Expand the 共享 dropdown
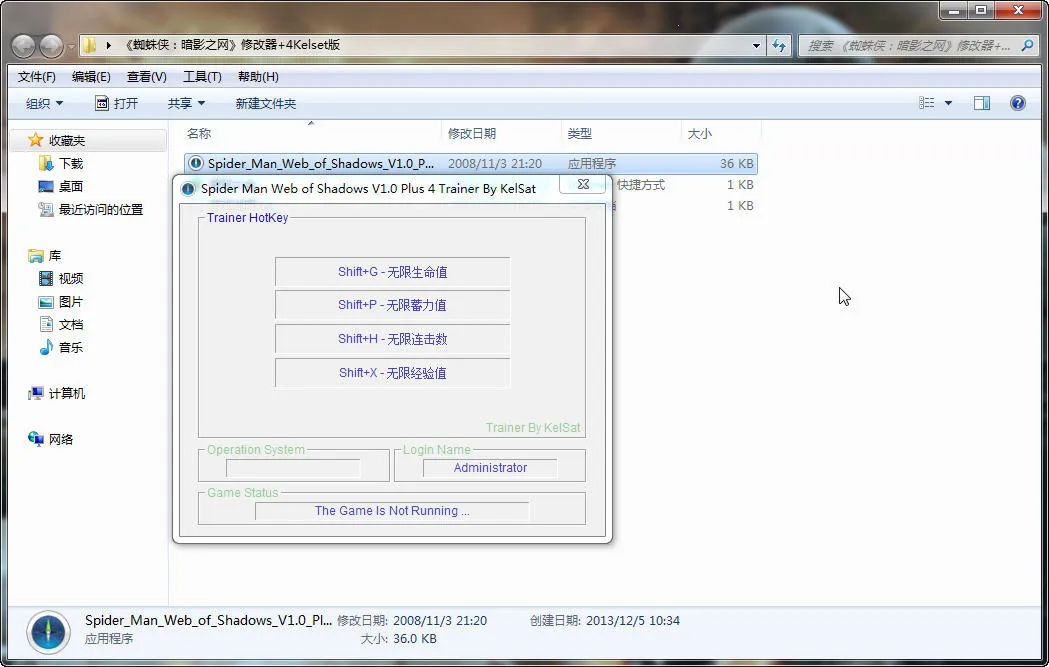 tap(186, 103)
